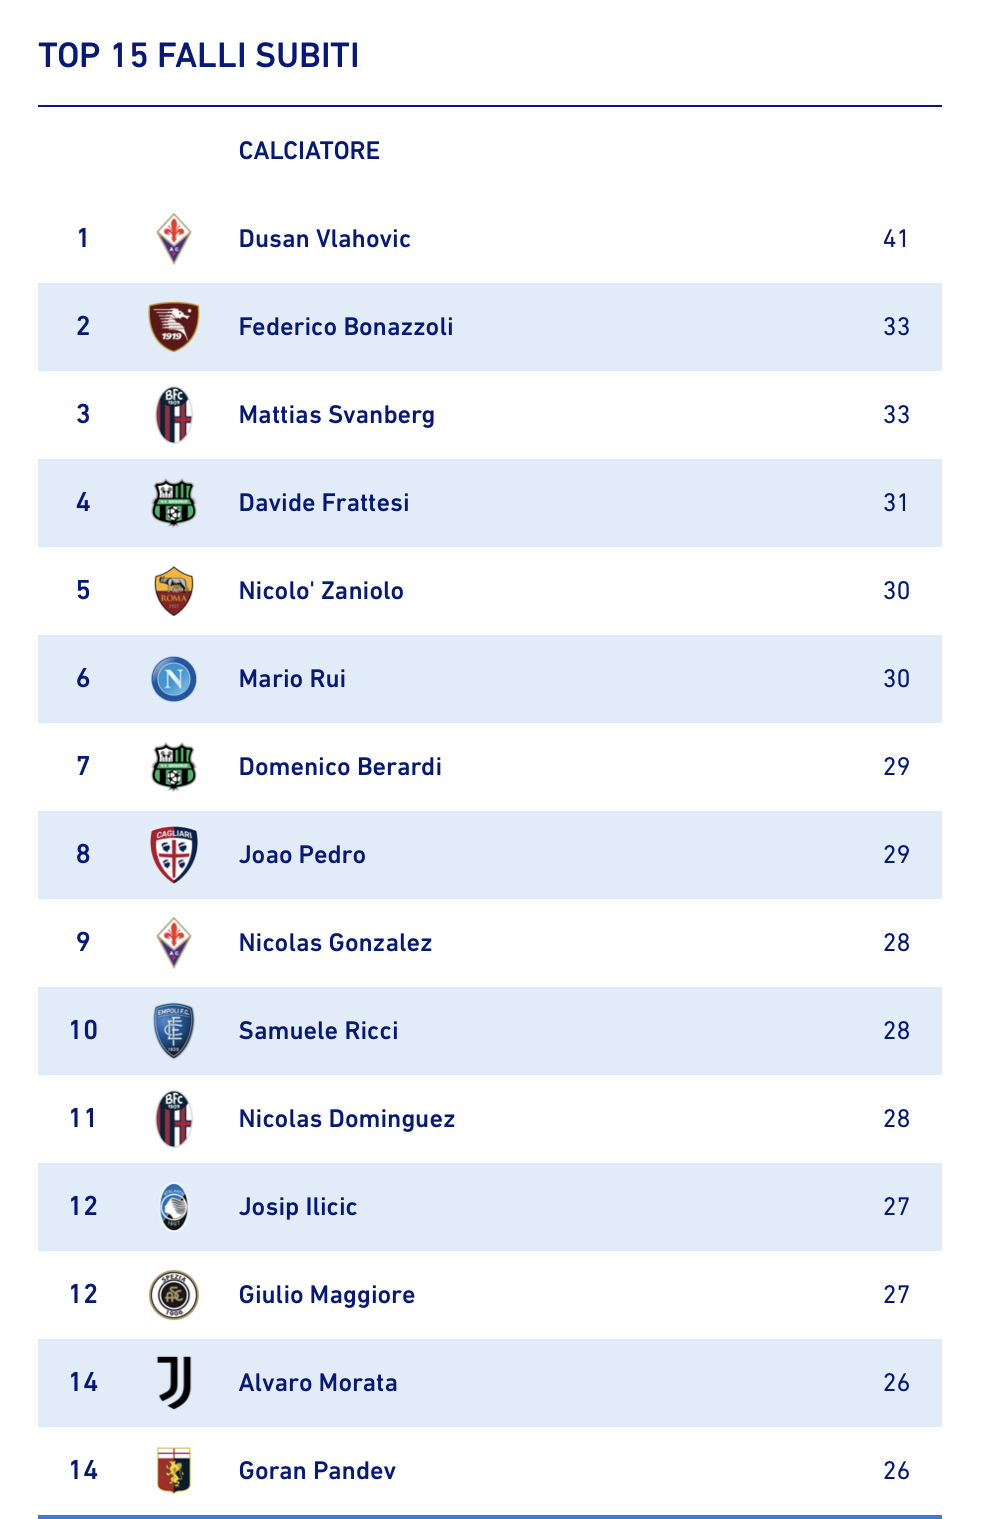Viewport: 989px width, 1519px height.
Task: Click the Sassuolo crest beside Domenico Berardi
Action: pyautogui.click(x=174, y=767)
